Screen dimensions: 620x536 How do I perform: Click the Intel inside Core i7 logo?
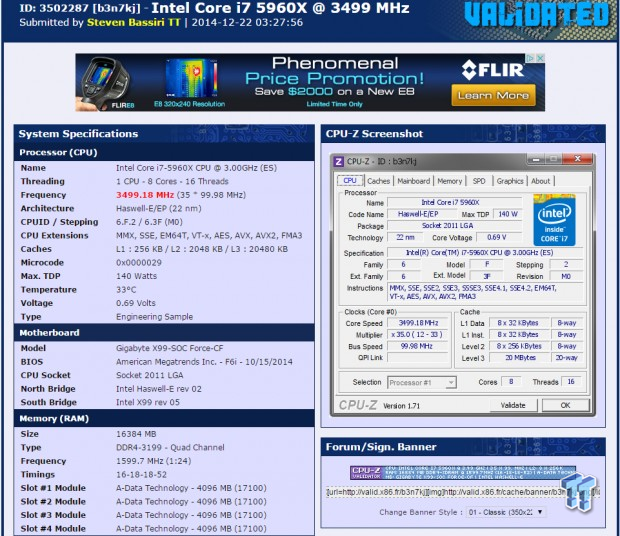[x=554, y=220]
